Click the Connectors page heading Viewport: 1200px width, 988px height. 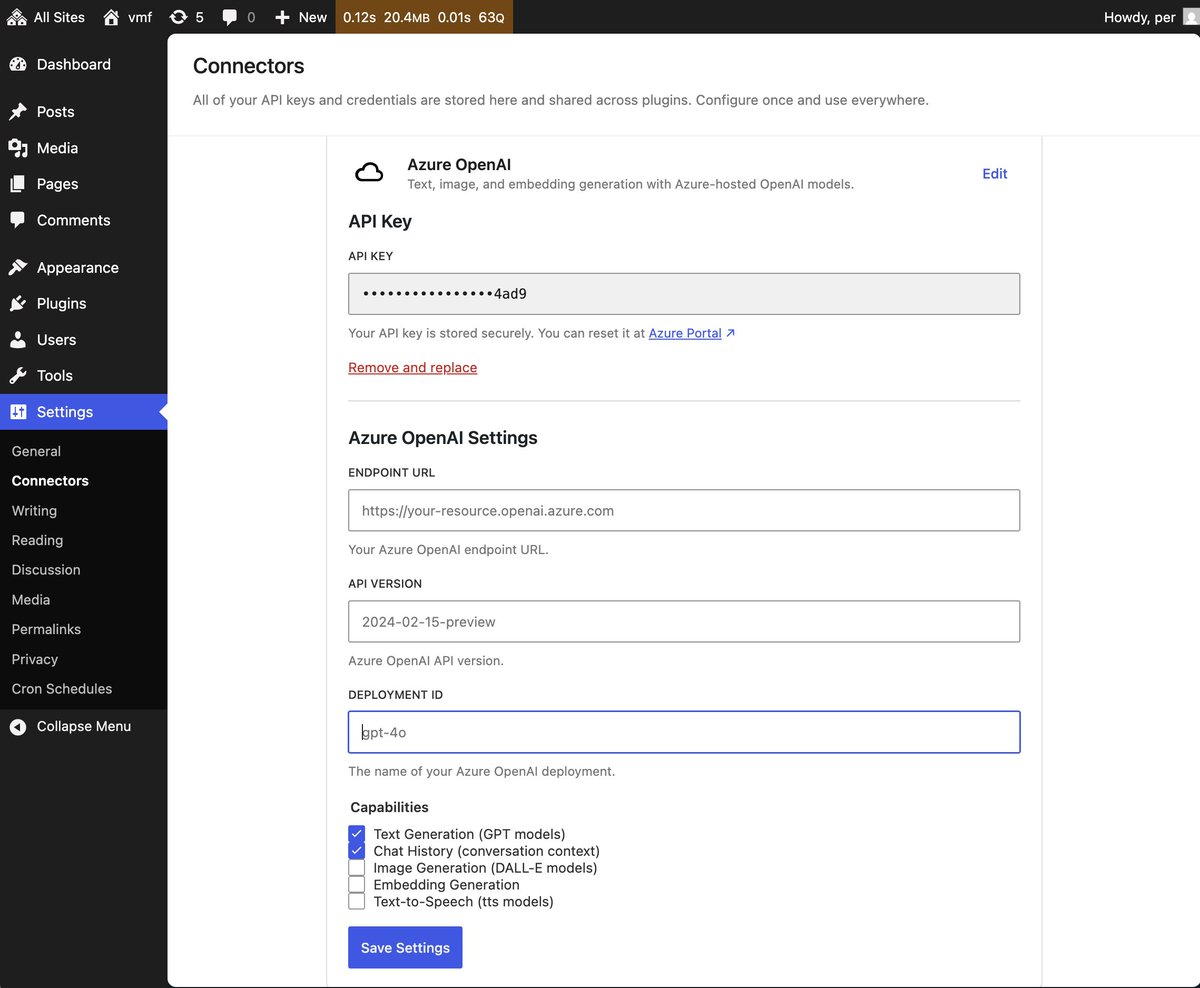(x=249, y=66)
